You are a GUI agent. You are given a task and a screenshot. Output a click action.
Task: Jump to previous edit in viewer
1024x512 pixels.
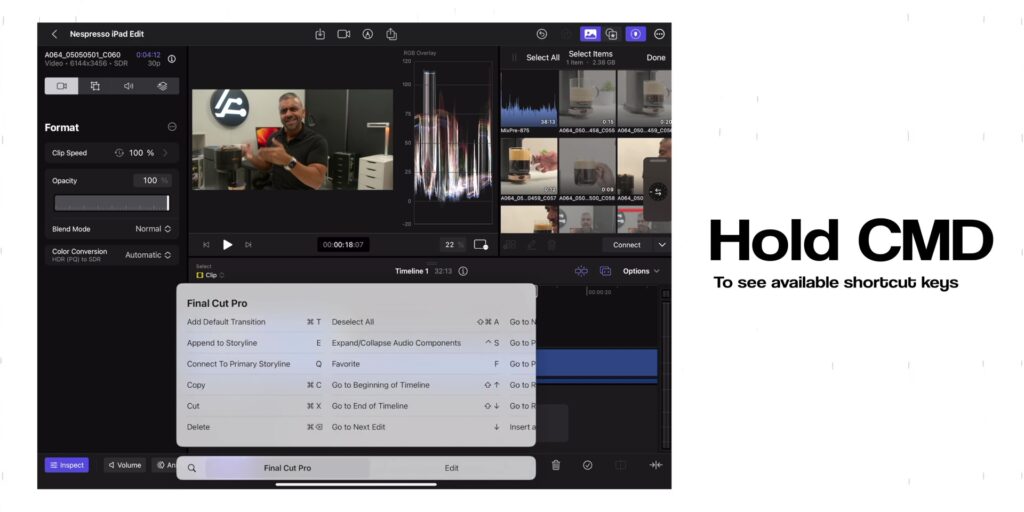(206, 245)
